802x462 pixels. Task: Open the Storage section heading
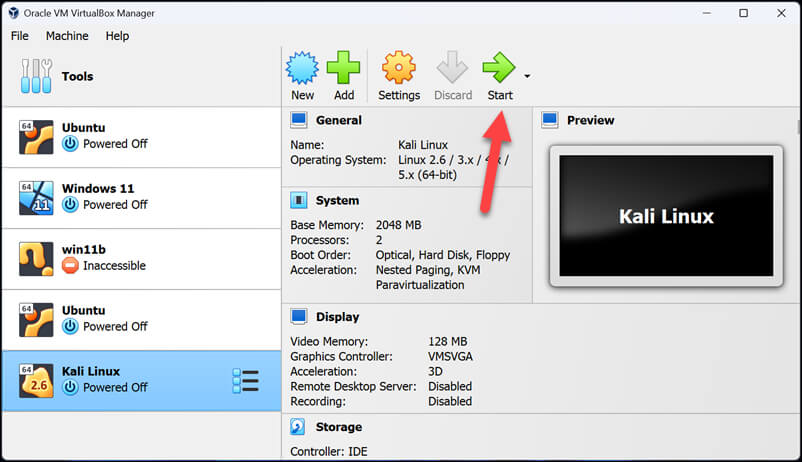339,427
